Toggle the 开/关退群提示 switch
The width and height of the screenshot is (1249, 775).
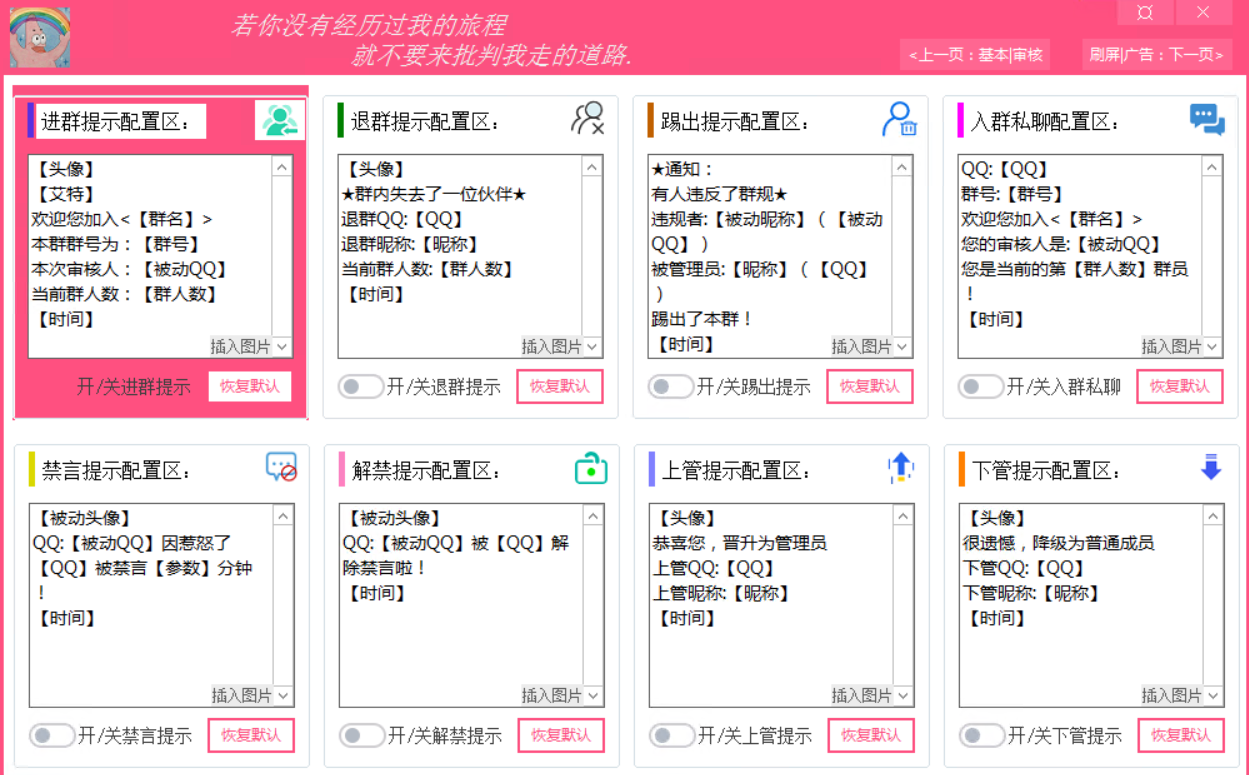[x=360, y=386]
